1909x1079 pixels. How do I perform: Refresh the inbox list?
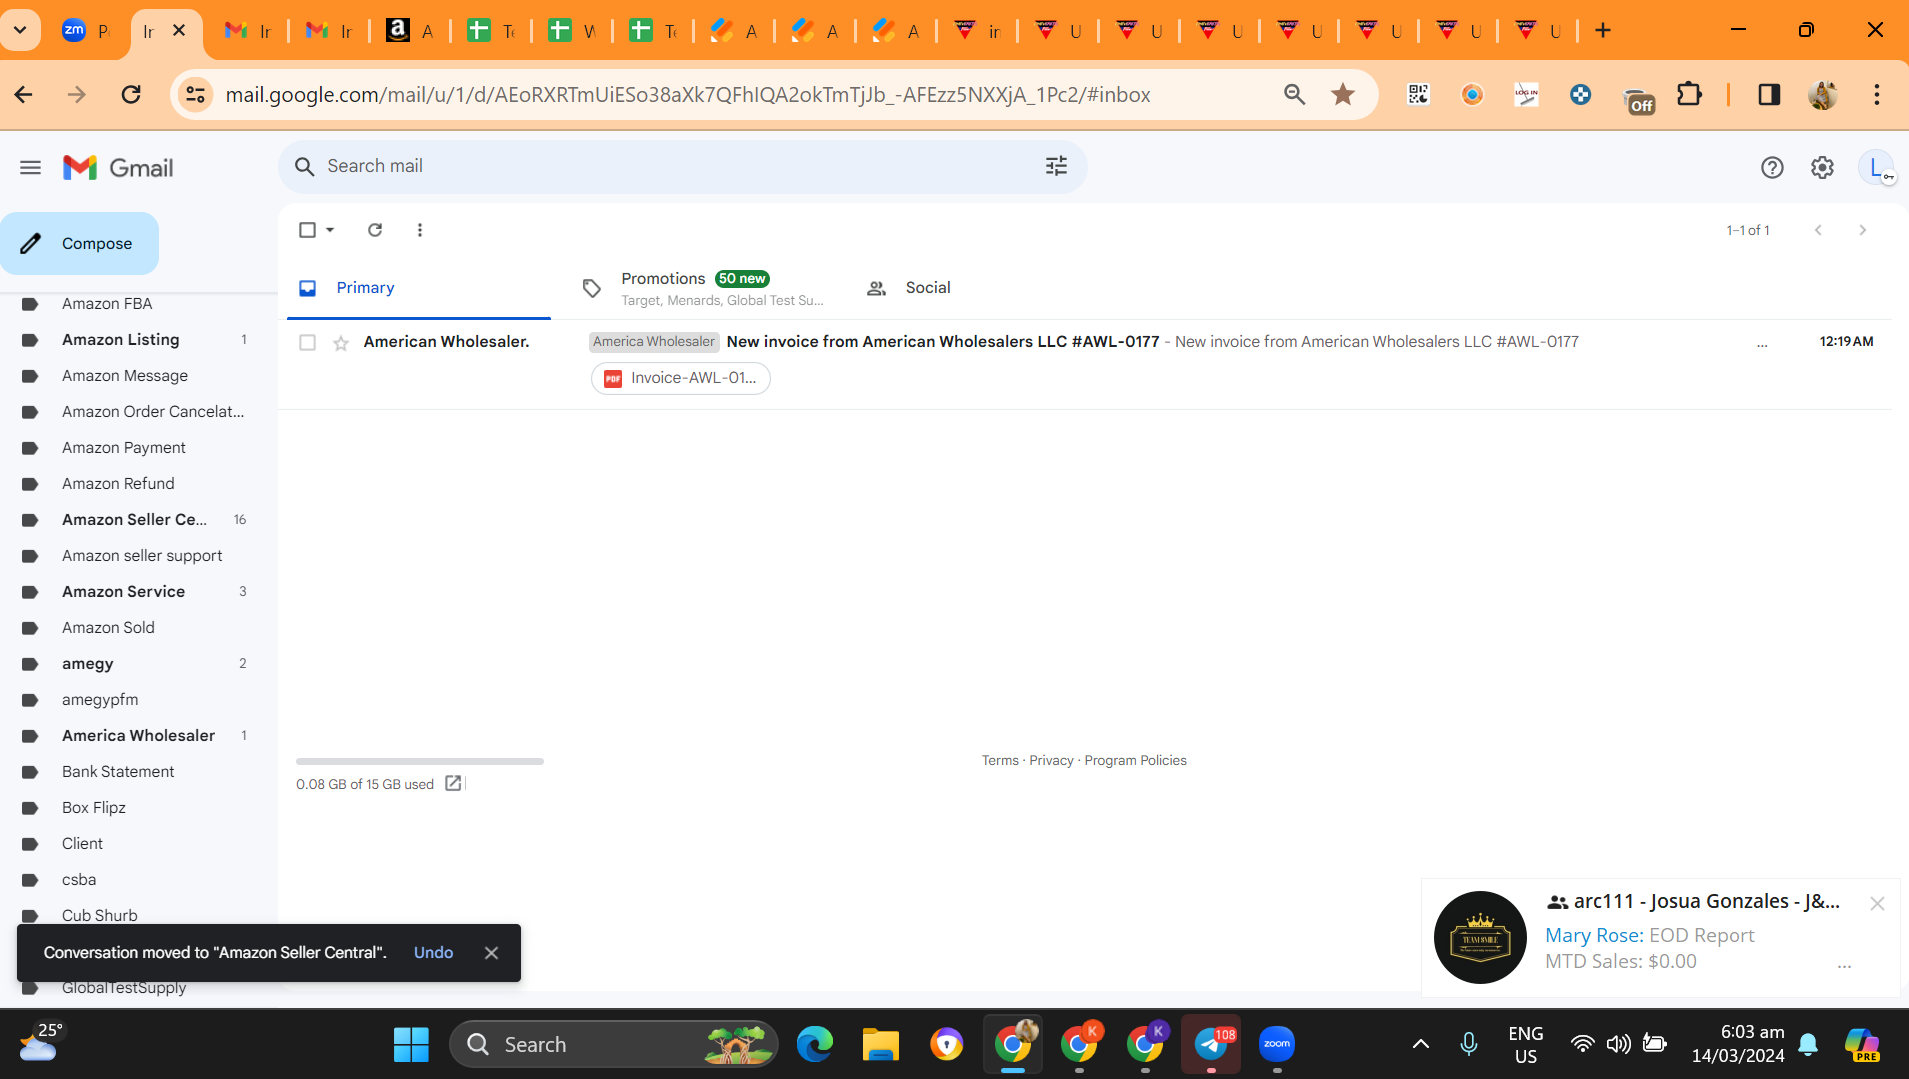pos(375,230)
